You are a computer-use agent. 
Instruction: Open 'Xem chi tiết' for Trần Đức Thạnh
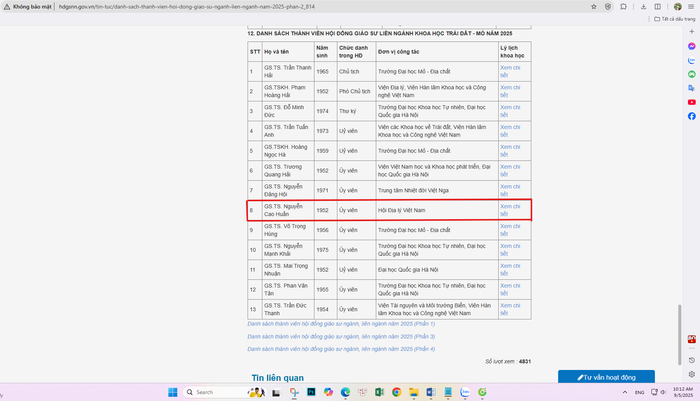[510, 309]
